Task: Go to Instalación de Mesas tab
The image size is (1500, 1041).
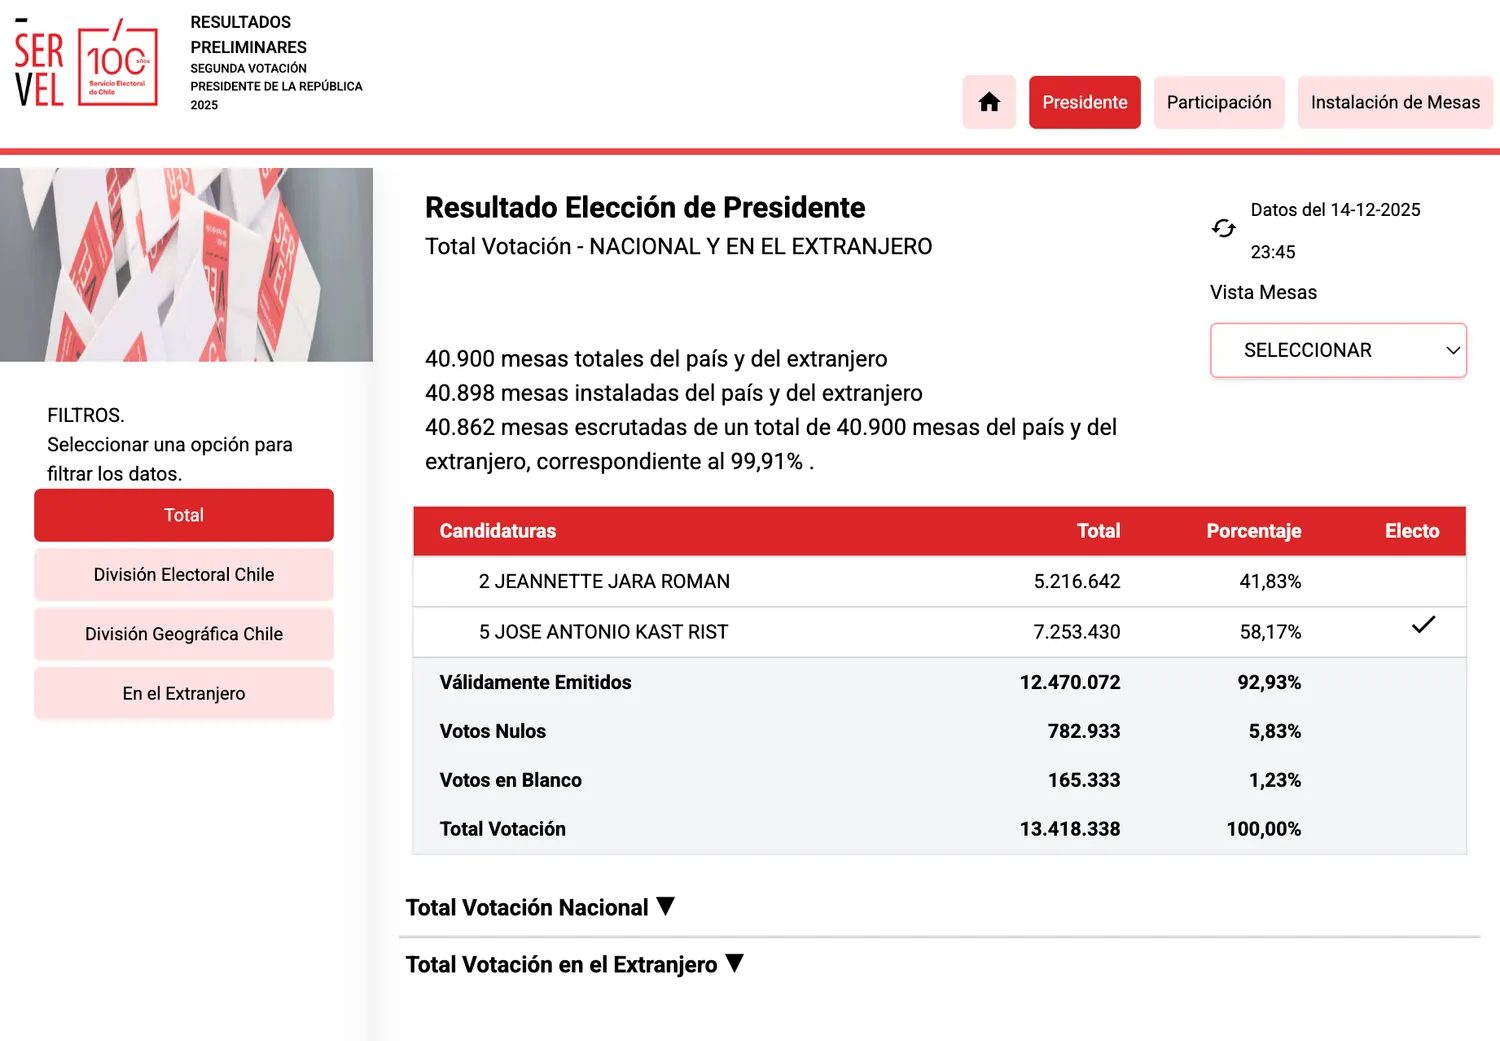Action: click(x=1394, y=102)
